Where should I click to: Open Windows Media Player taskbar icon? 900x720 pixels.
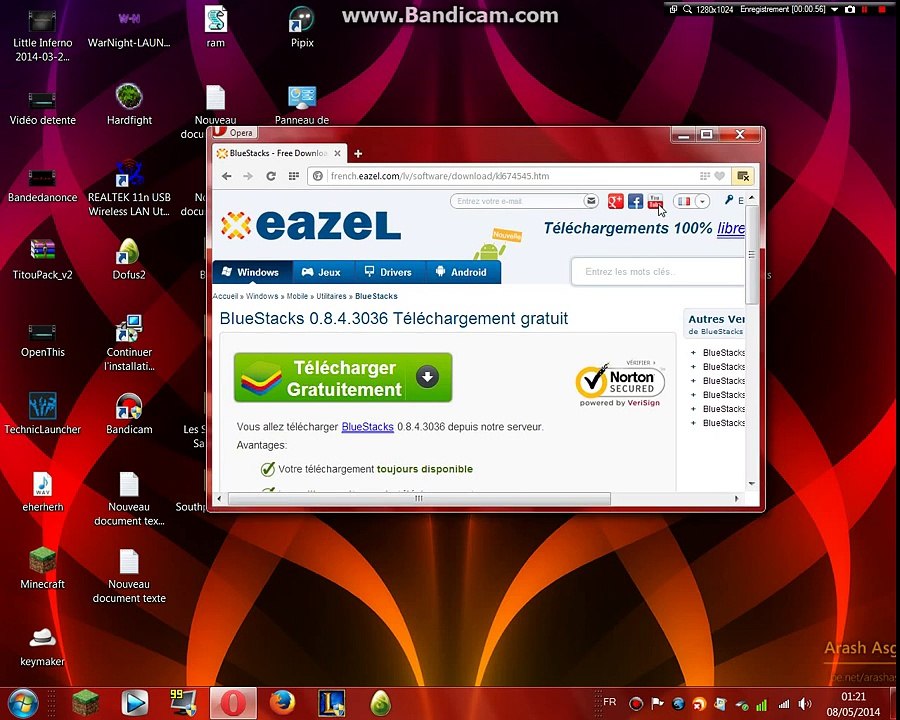(134, 702)
